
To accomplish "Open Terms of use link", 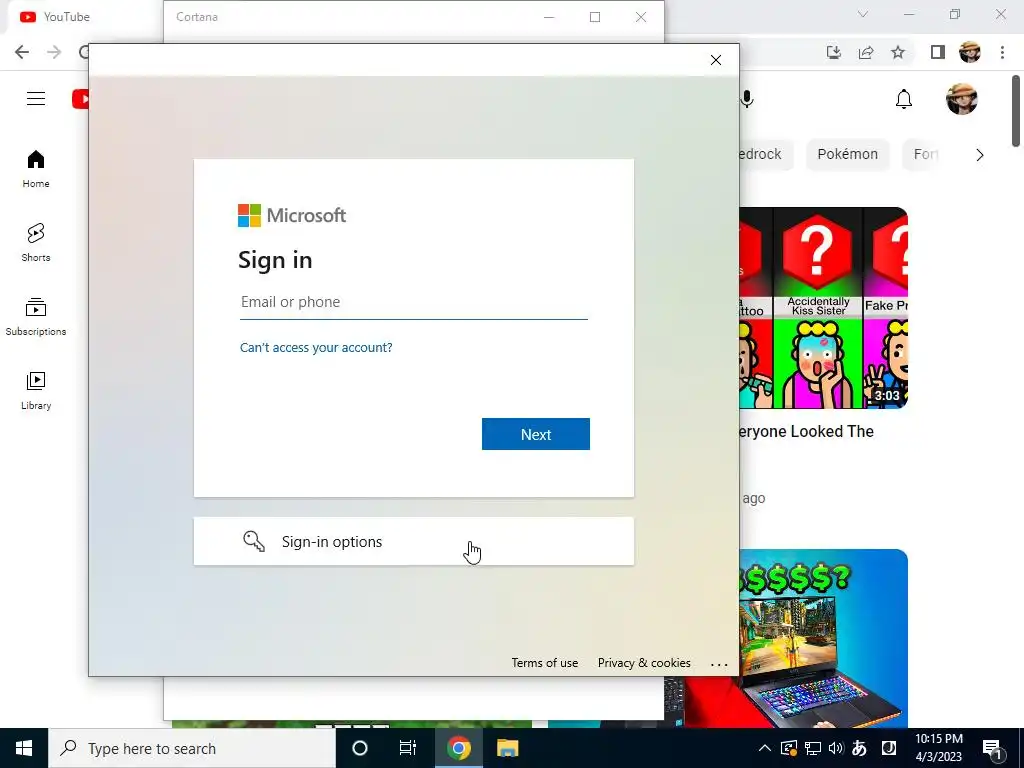I will [x=545, y=663].
